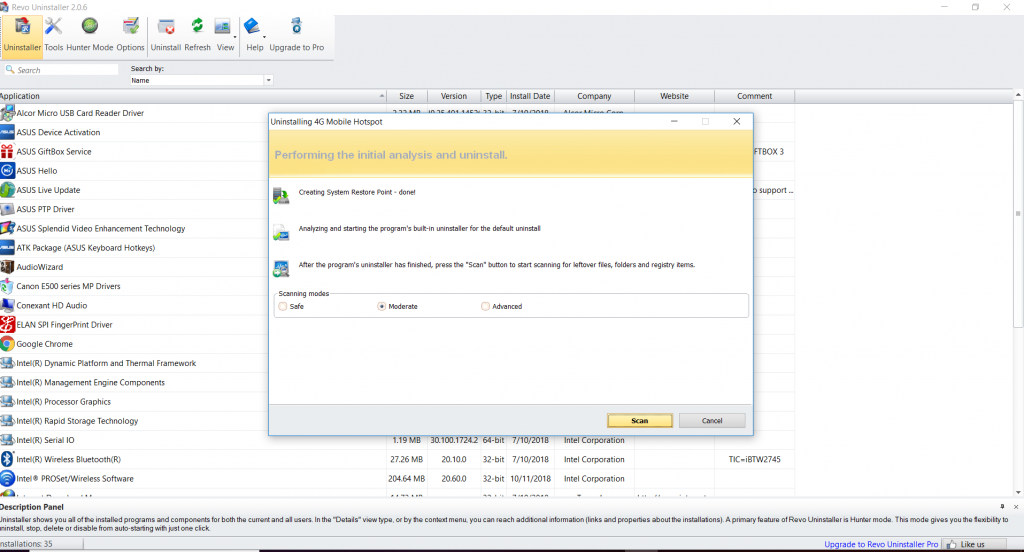Select the AudioWizard app icon
This screenshot has width=1024, height=552.
7,267
